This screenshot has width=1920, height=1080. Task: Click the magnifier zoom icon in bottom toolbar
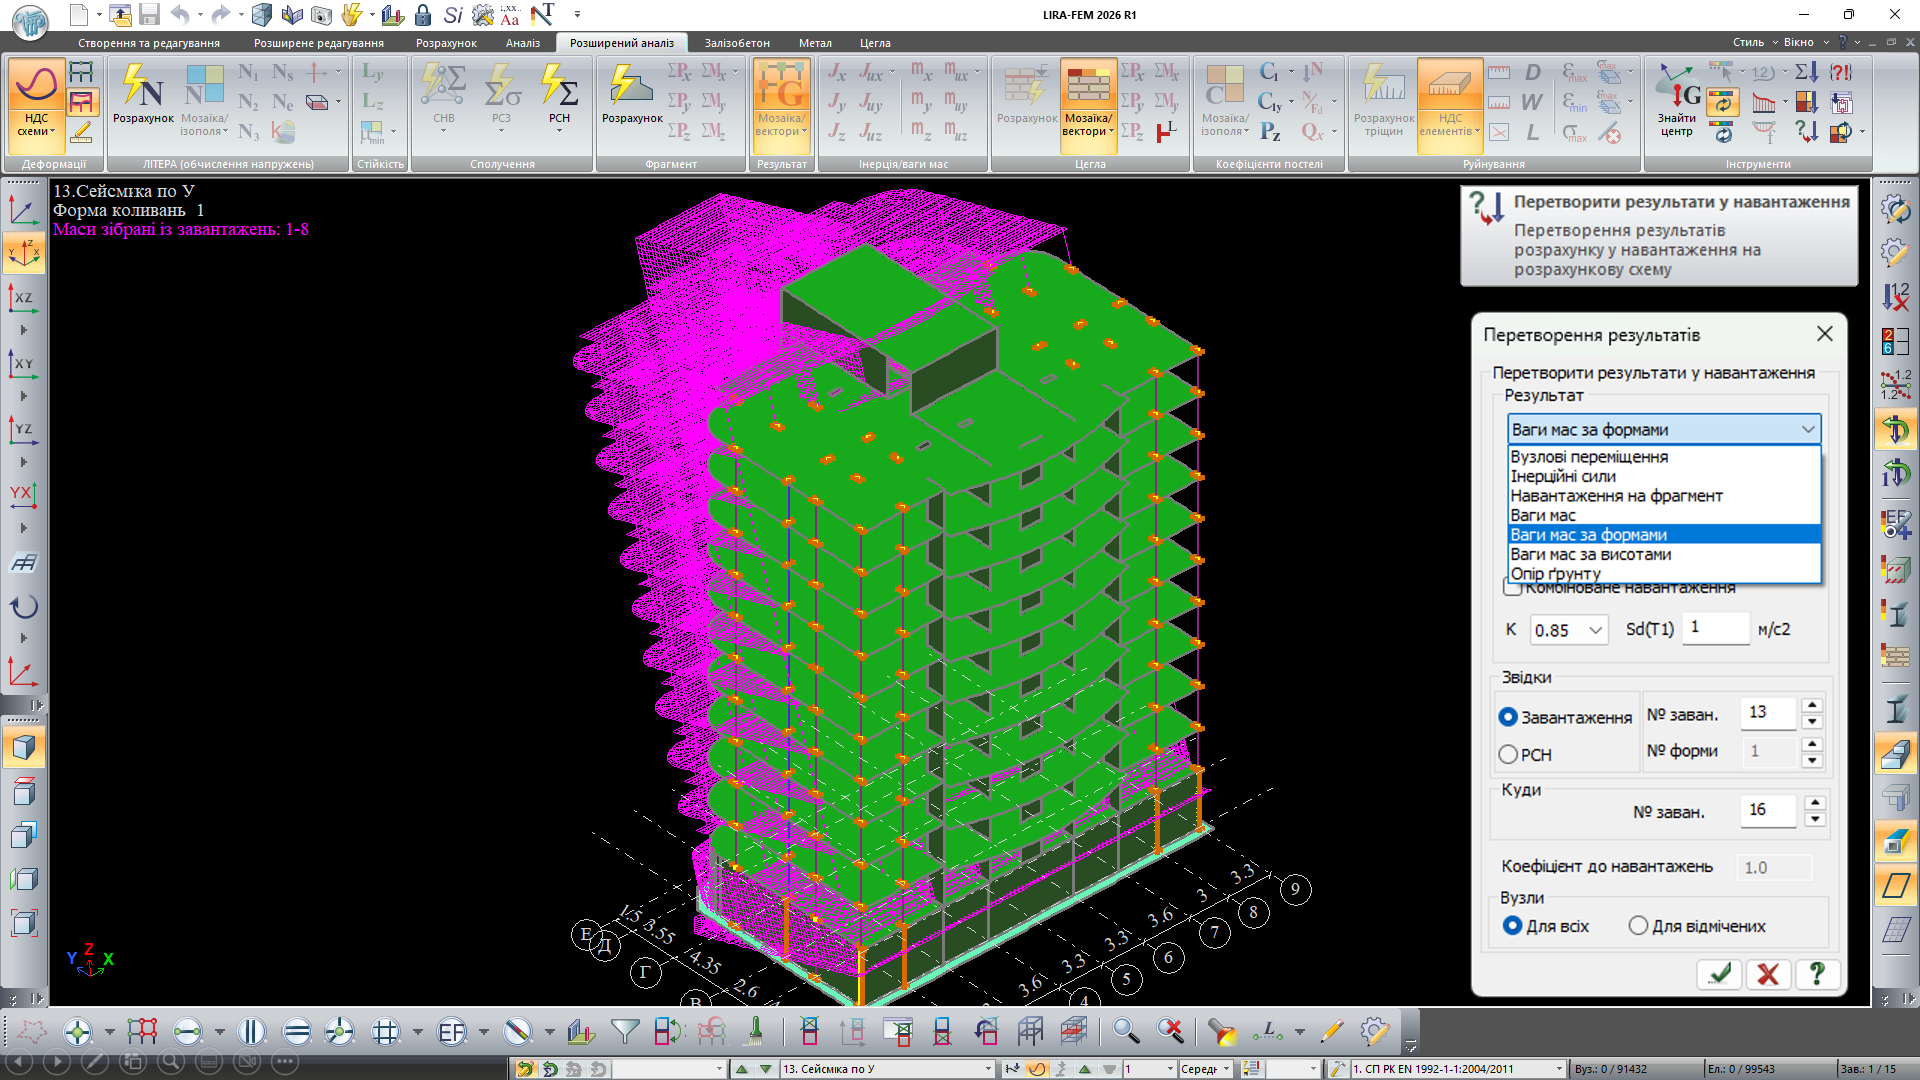[1125, 1031]
